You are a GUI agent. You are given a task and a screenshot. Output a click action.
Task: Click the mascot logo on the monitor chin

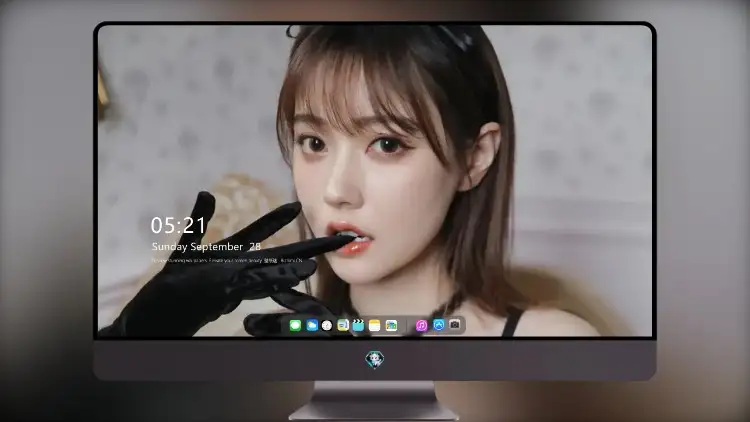pos(375,359)
